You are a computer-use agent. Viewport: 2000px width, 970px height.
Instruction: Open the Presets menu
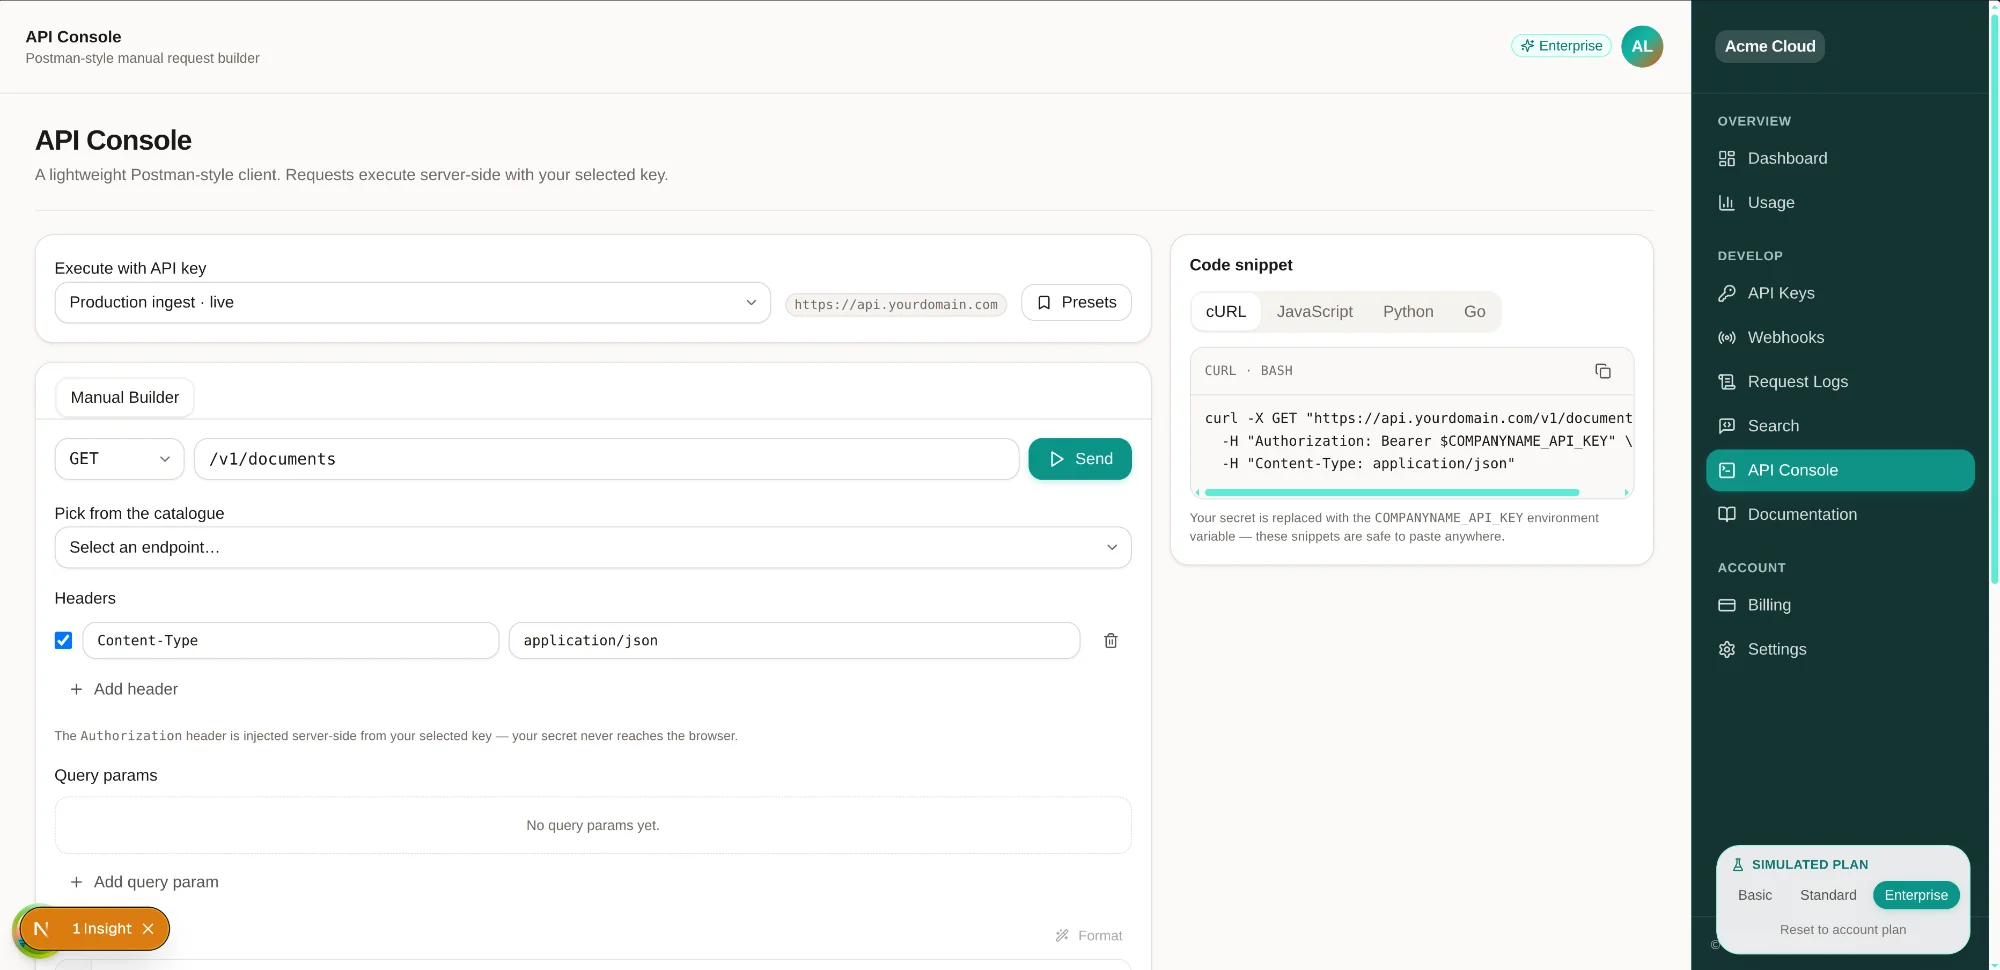(1076, 303)
